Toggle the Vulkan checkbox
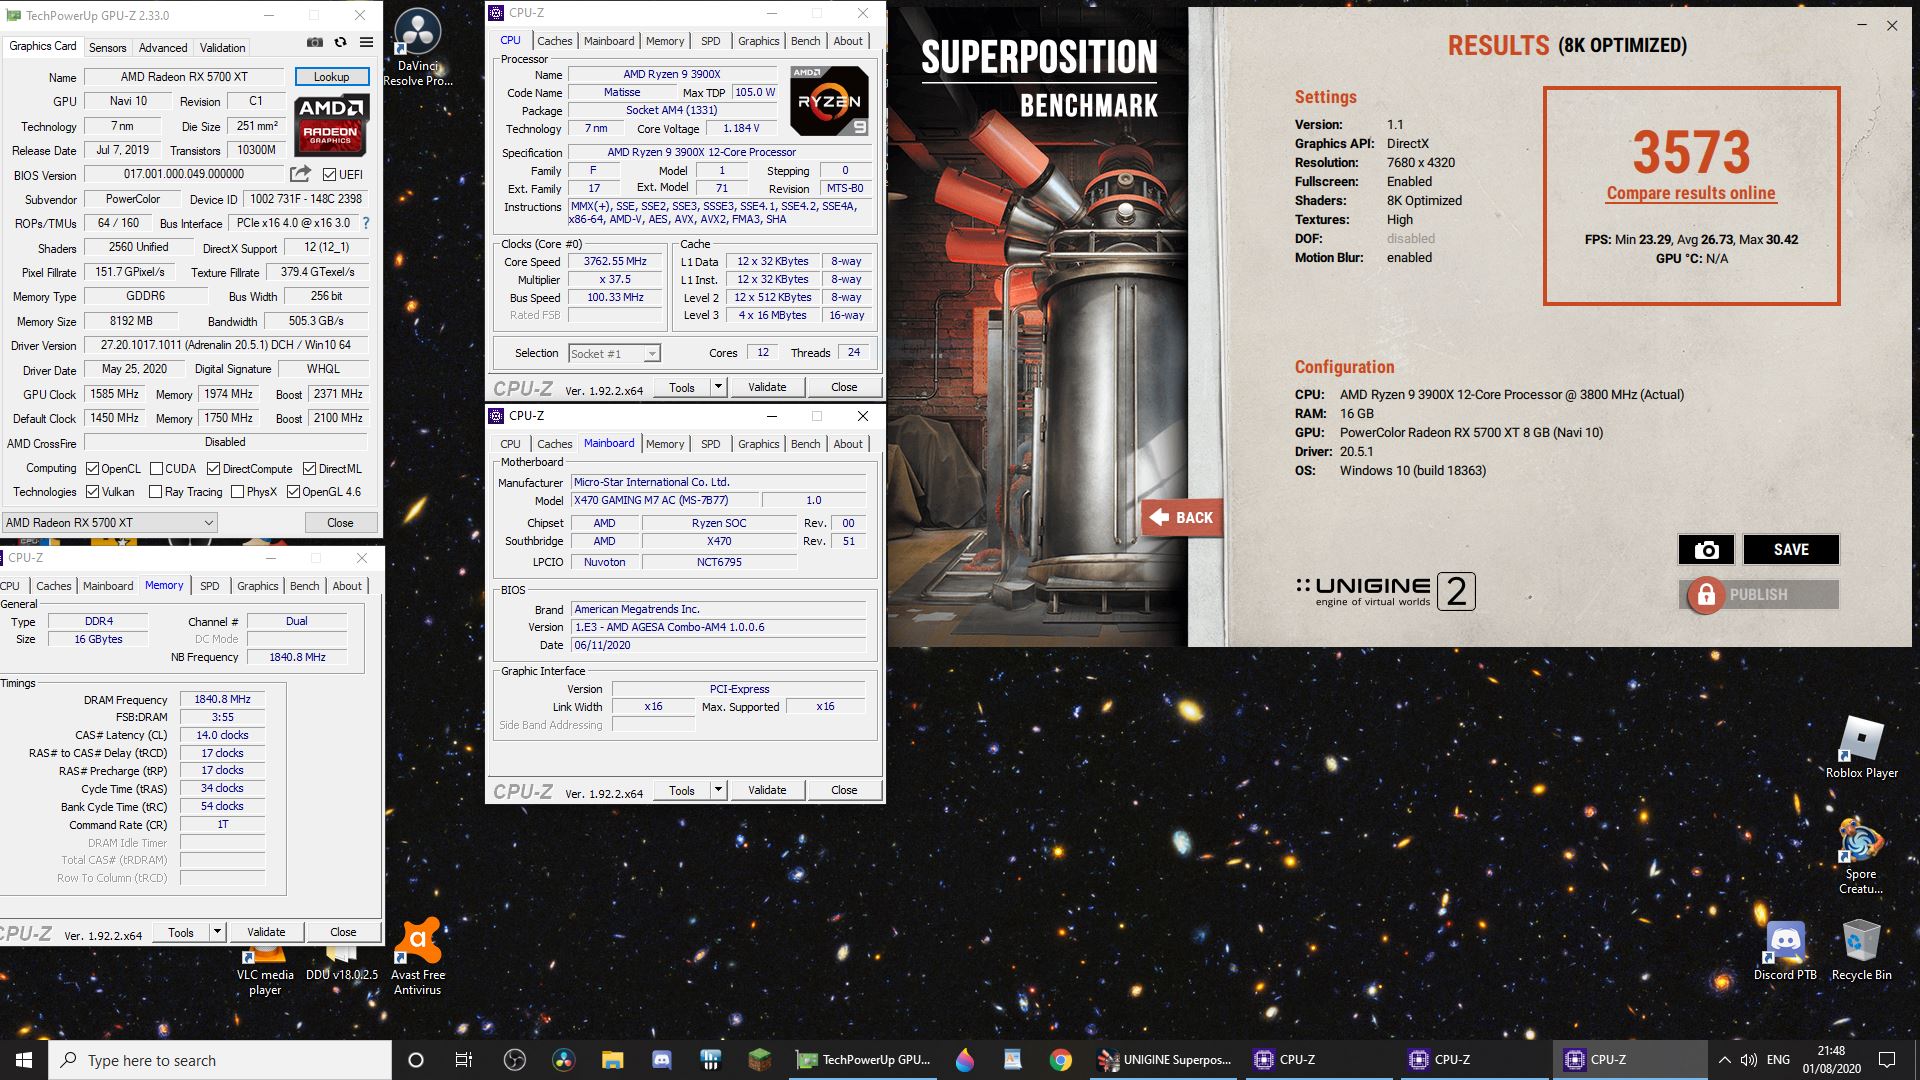Screen dimensions: 1920x1080 (93, 492)
